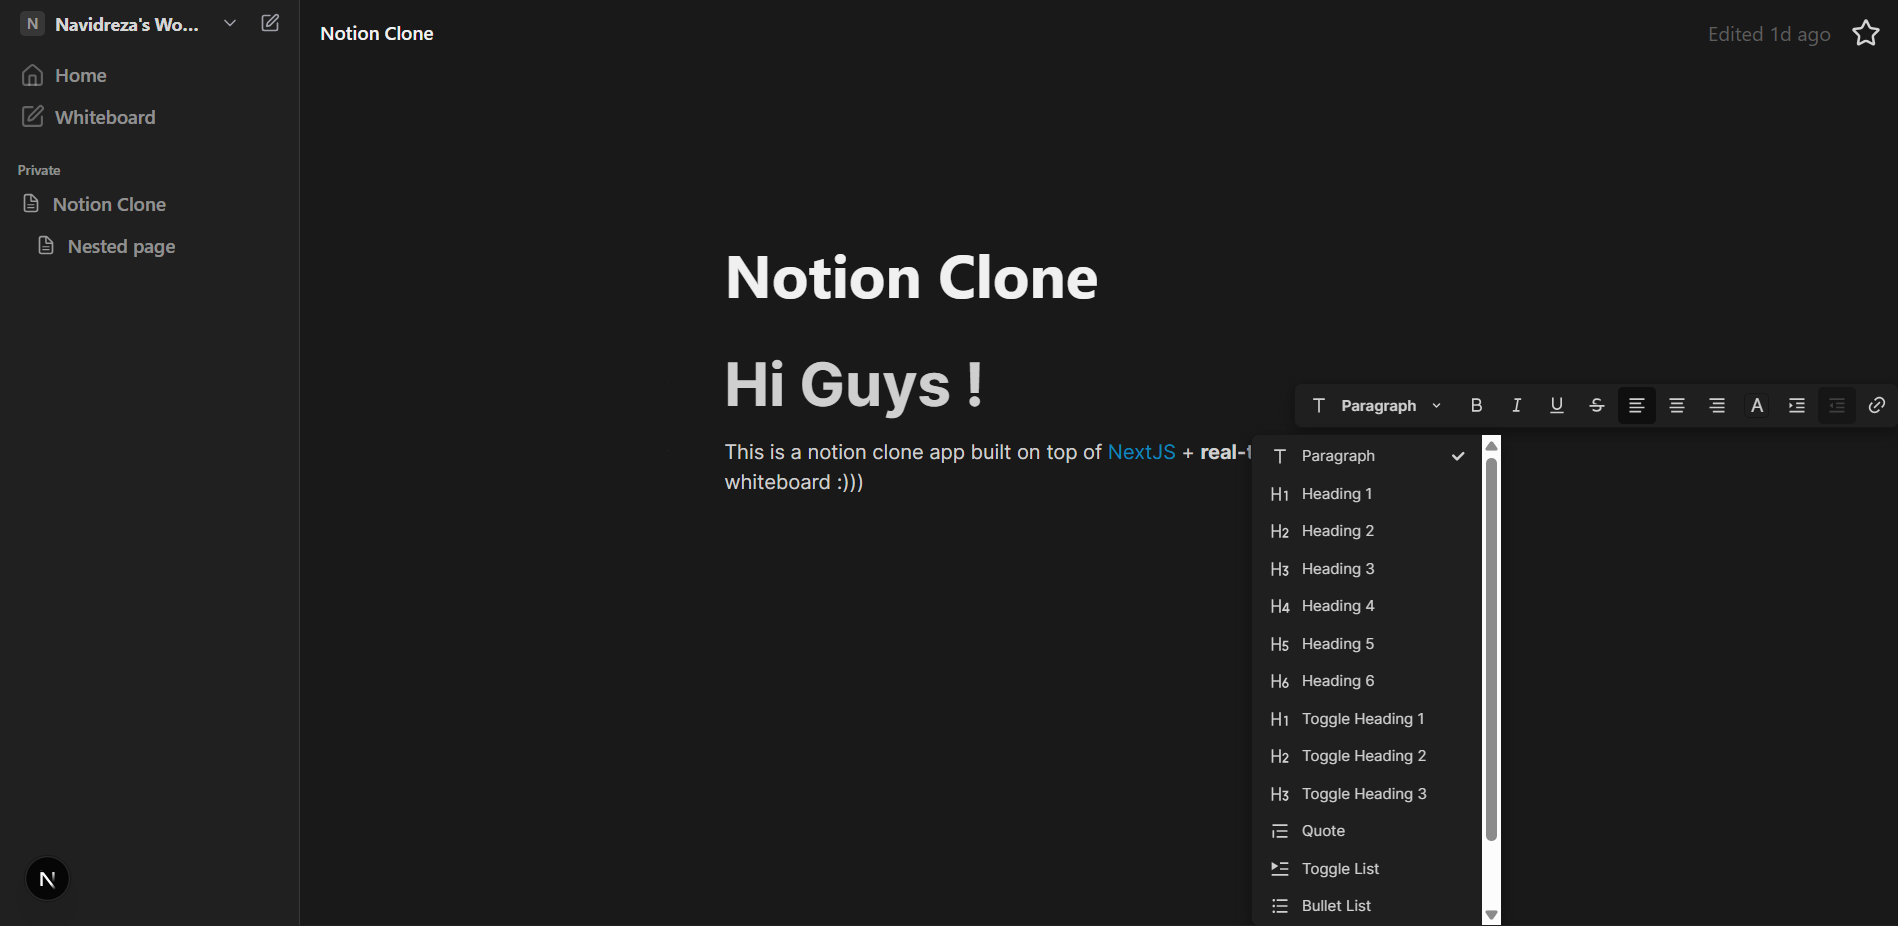Screen dimensions: 1898x926
Task: Underline the selected text
Action: coord(1556,405)
